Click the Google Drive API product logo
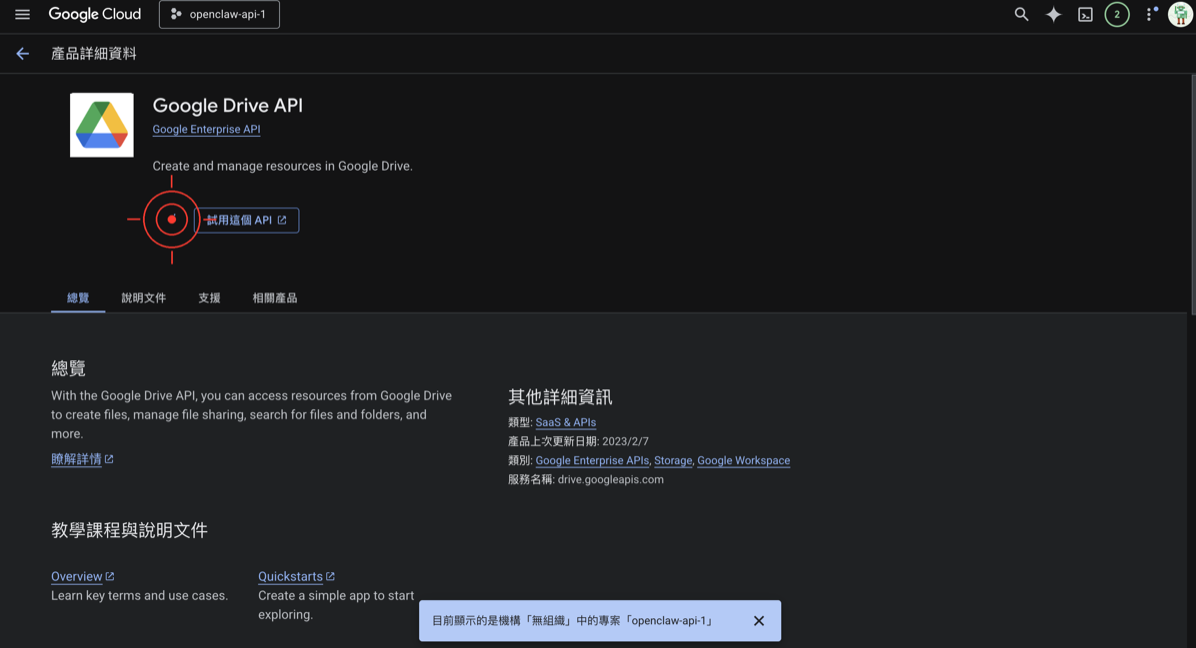Viewport: 1196px width, 648px height. click(x=101, y=124)
